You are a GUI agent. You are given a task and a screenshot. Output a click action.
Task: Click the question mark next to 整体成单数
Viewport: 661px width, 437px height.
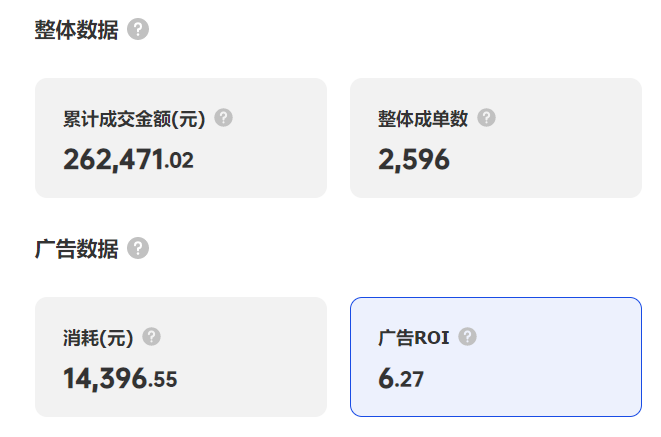tap(486, 118)
